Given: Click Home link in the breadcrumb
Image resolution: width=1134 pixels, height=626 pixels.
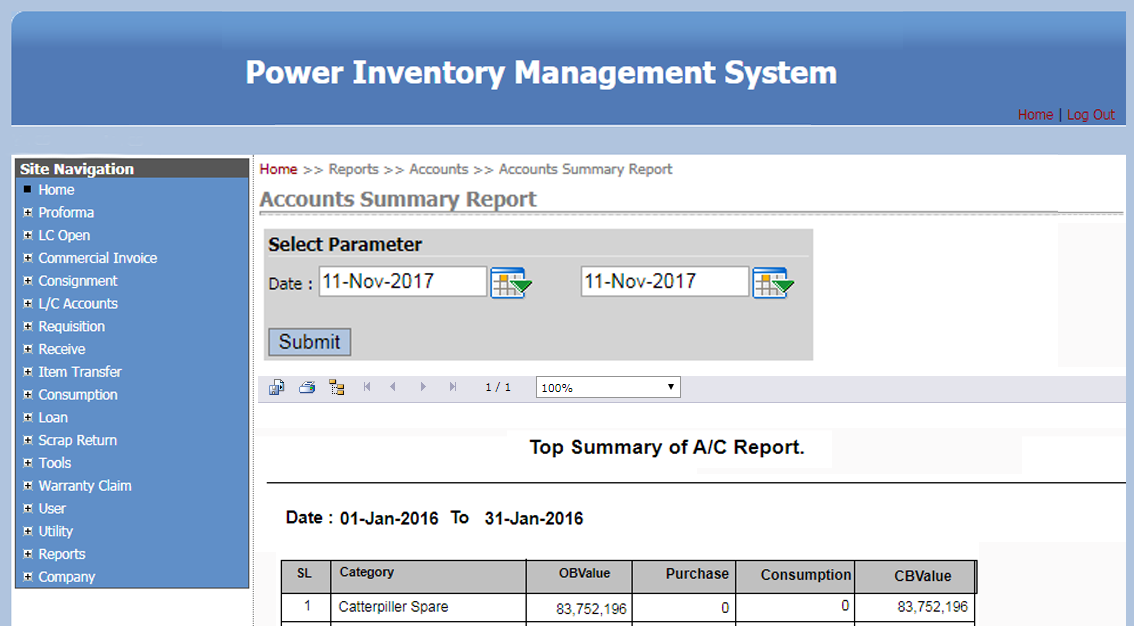Looking at the screenshot, I should click(278, 169).
